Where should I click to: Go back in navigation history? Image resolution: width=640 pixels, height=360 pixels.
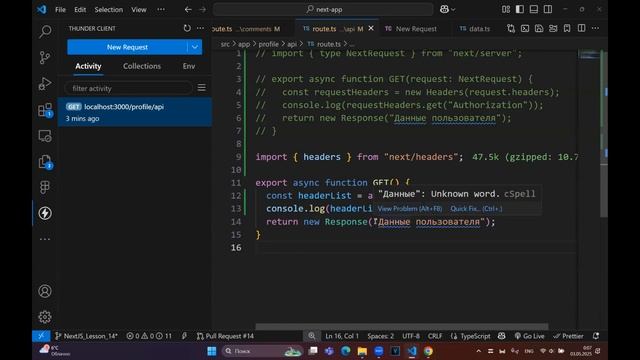tap(188, 9)
